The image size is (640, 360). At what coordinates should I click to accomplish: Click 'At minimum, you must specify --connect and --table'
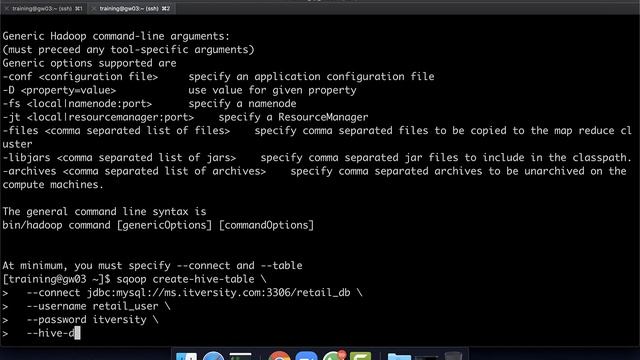pos(152,265)
